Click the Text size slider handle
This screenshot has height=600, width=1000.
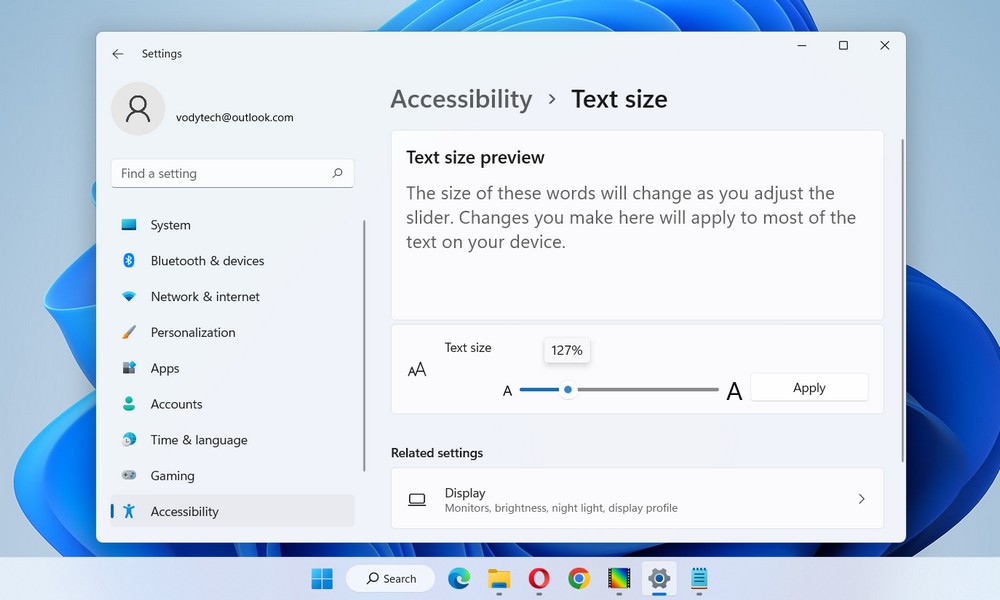(x=568, y=390)
